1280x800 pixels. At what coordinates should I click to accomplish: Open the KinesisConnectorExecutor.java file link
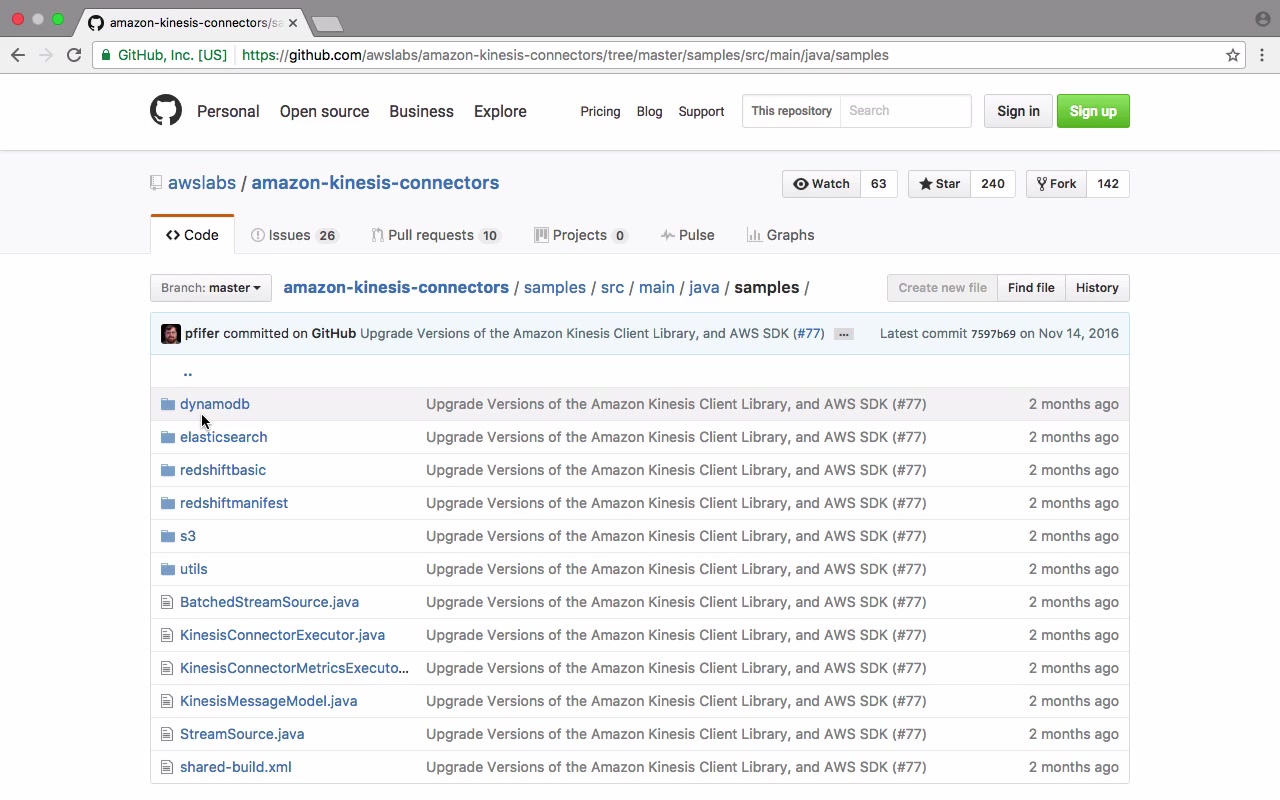tap(282, 635)
